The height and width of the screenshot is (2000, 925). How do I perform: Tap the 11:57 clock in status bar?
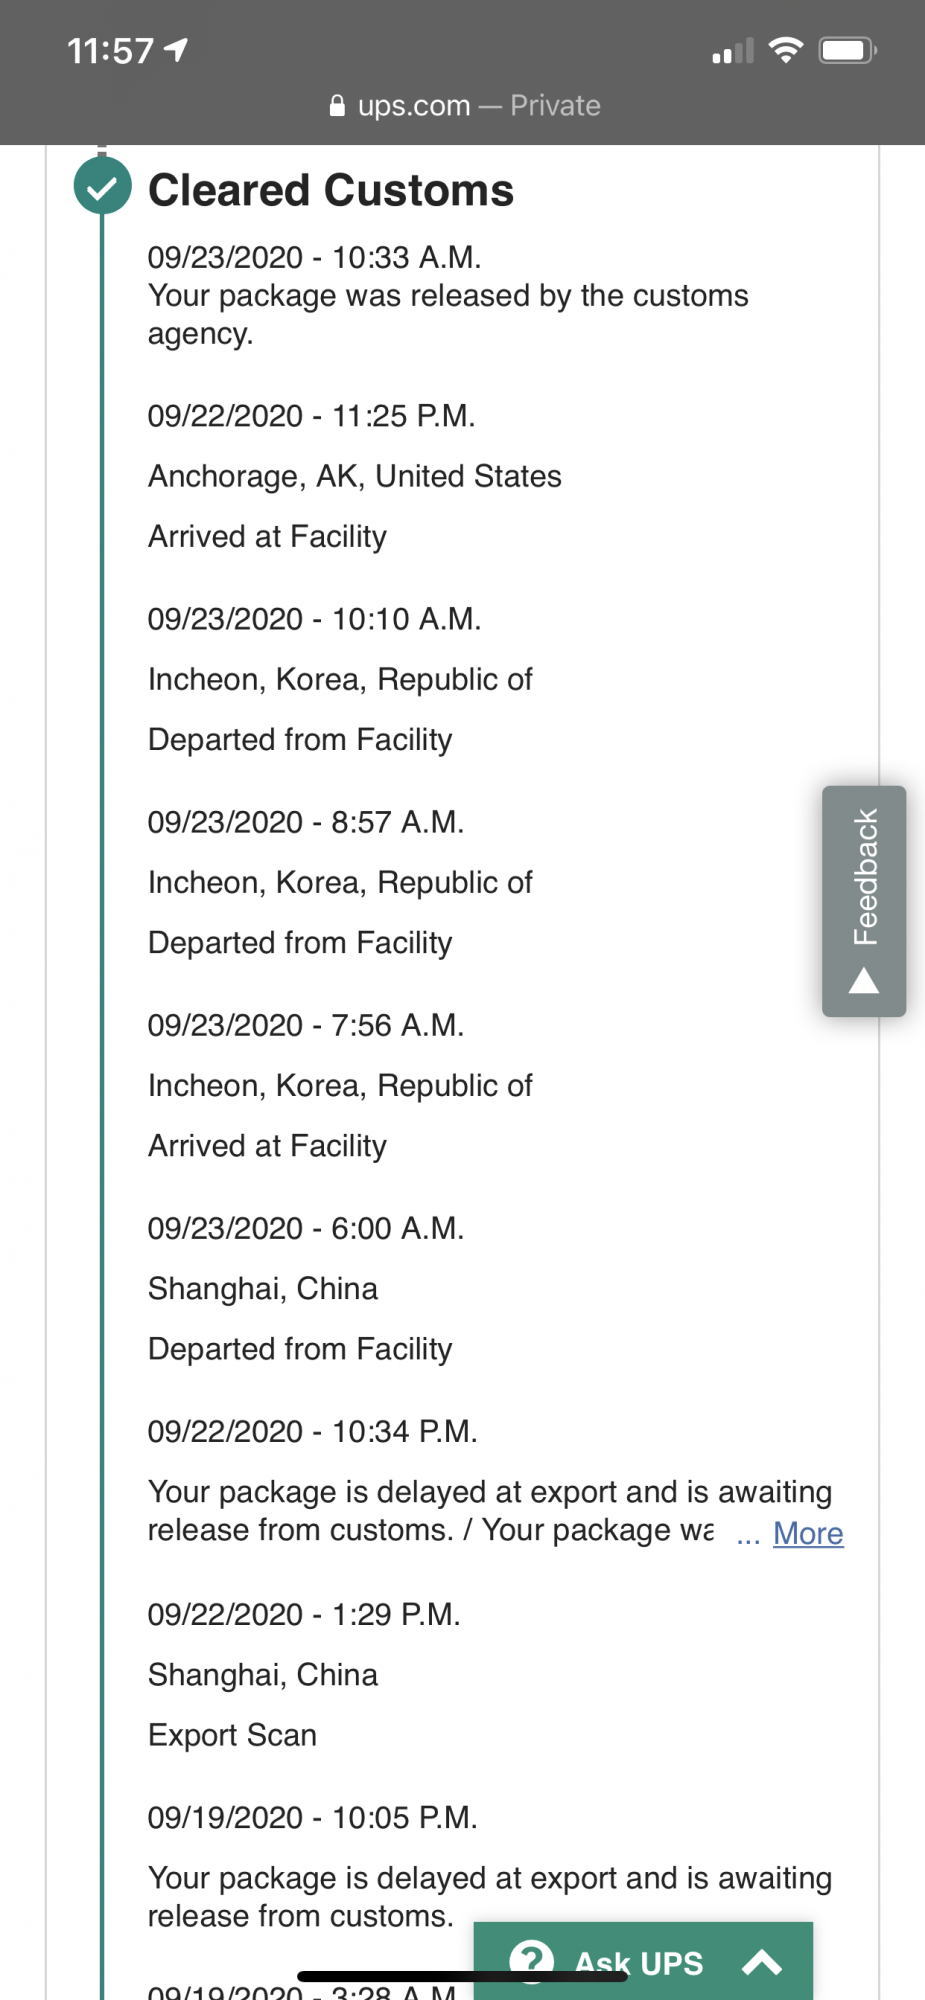(x=111, y=50)
